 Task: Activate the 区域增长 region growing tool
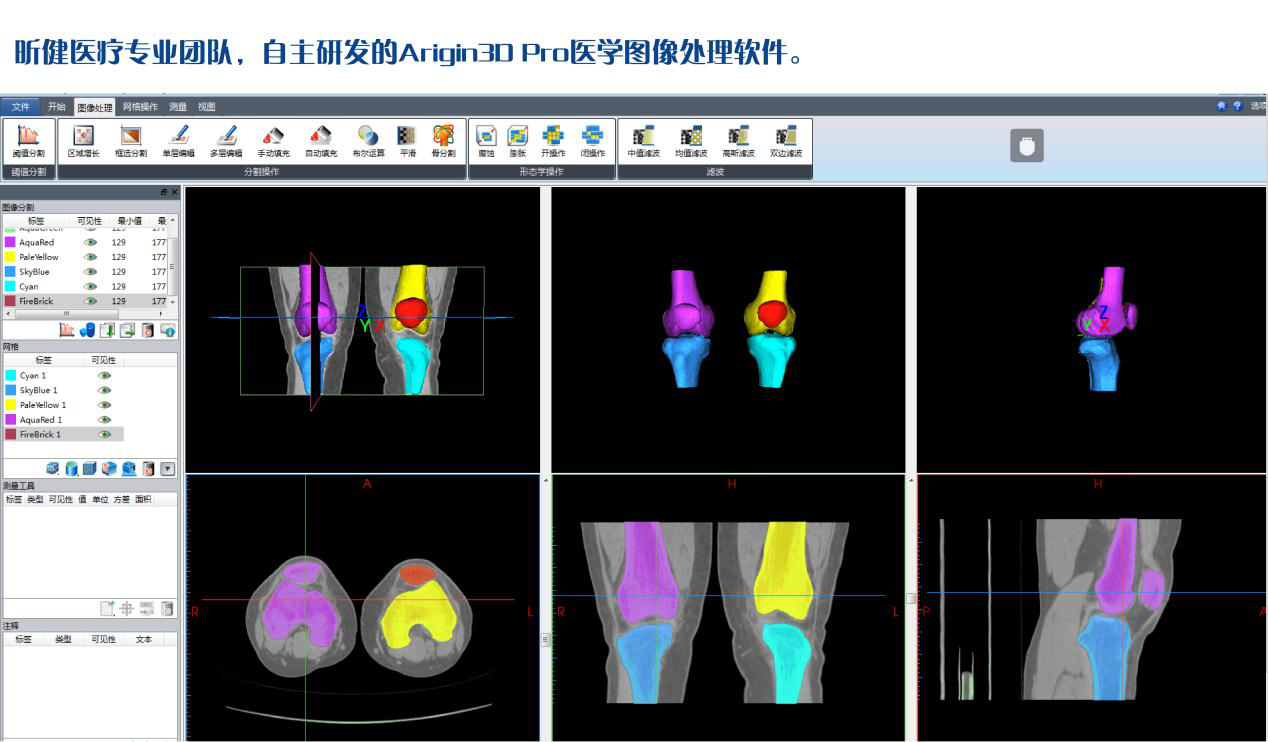click(x=83, y=141)
